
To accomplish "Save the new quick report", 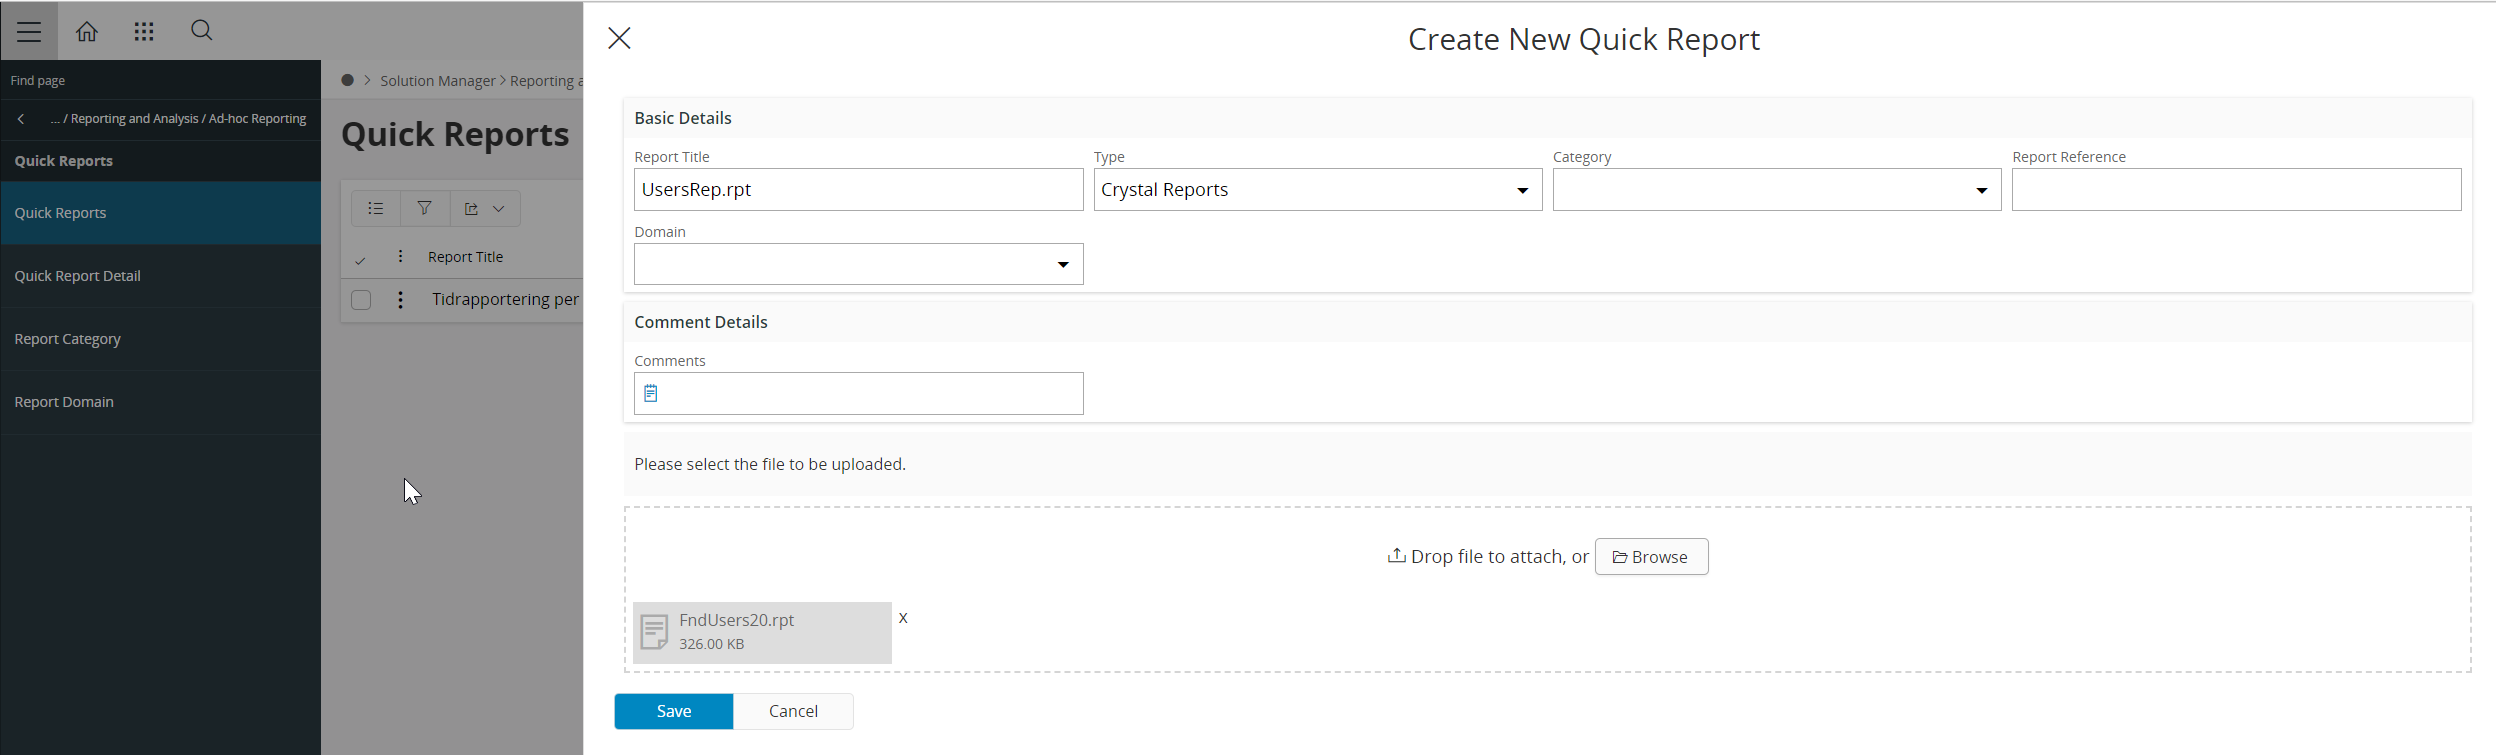I will [x=674, y=711].
